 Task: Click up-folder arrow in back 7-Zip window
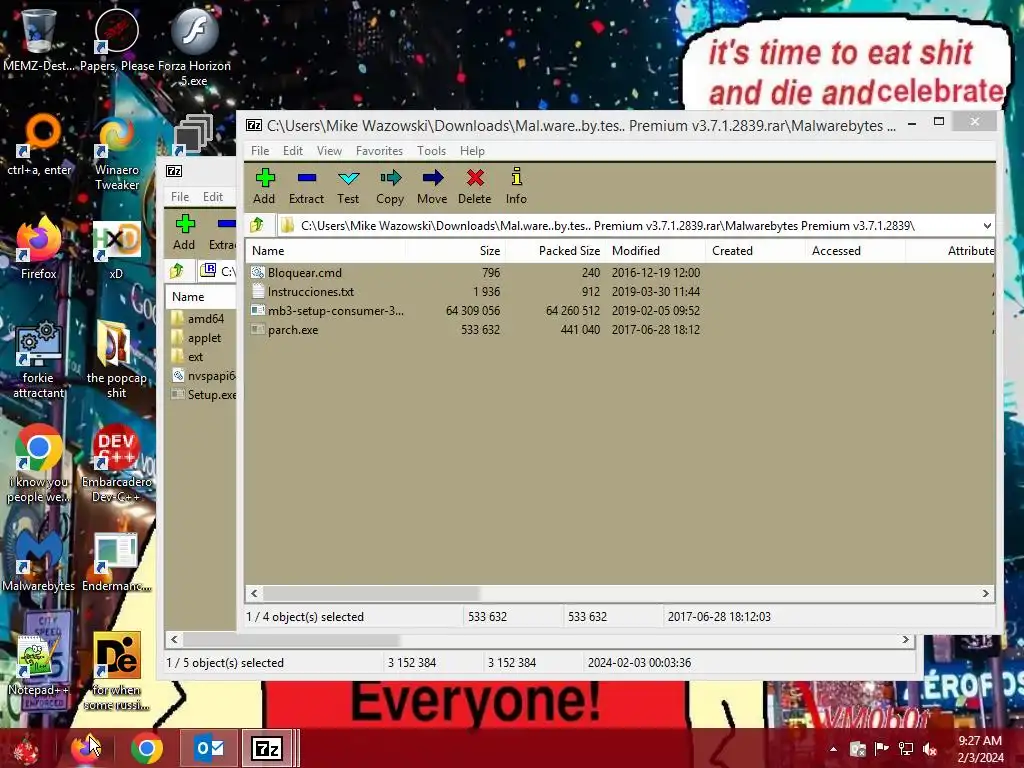pos(177,271)
